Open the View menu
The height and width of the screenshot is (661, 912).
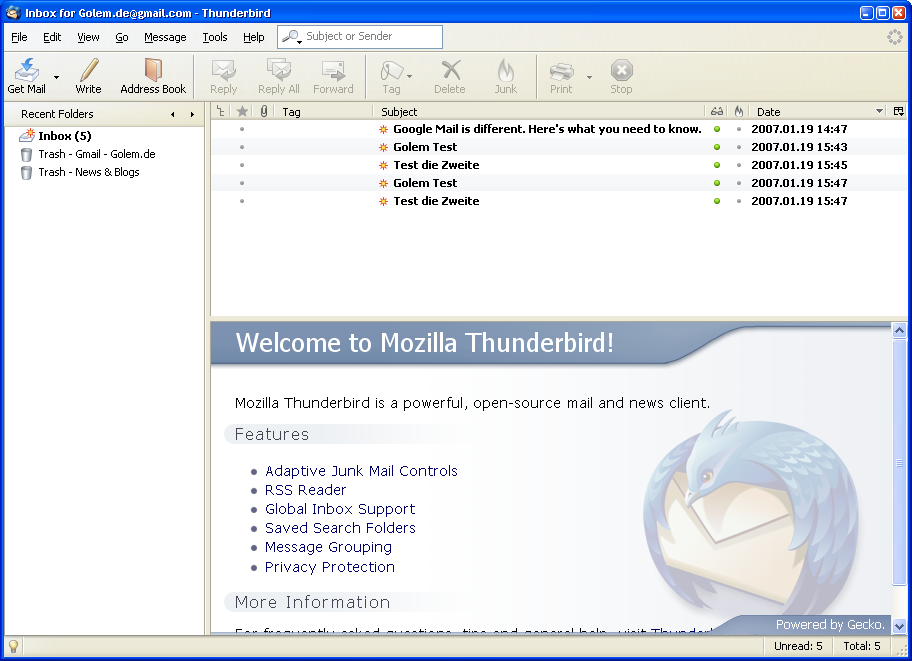pos(88,37)
